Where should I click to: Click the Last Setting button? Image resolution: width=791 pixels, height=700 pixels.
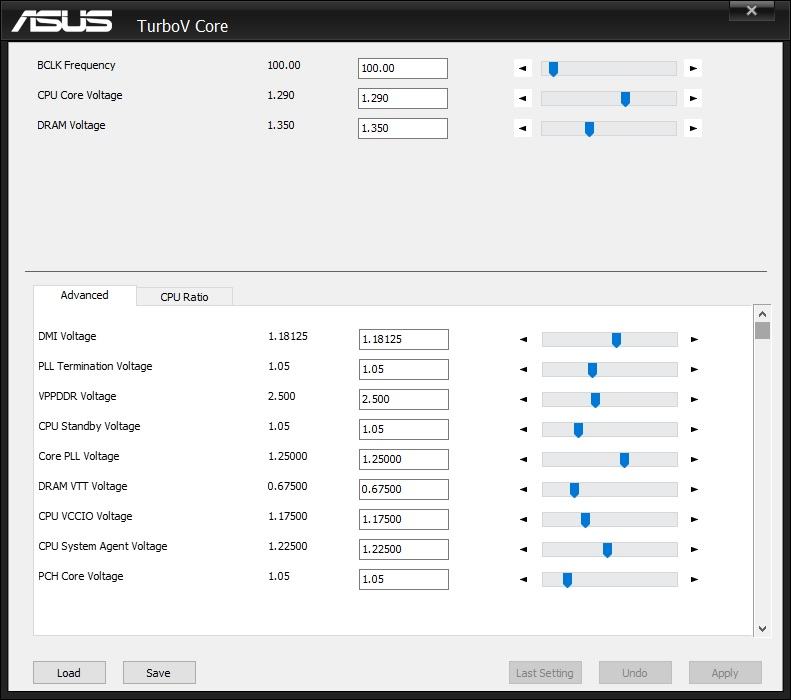point(545,673)
